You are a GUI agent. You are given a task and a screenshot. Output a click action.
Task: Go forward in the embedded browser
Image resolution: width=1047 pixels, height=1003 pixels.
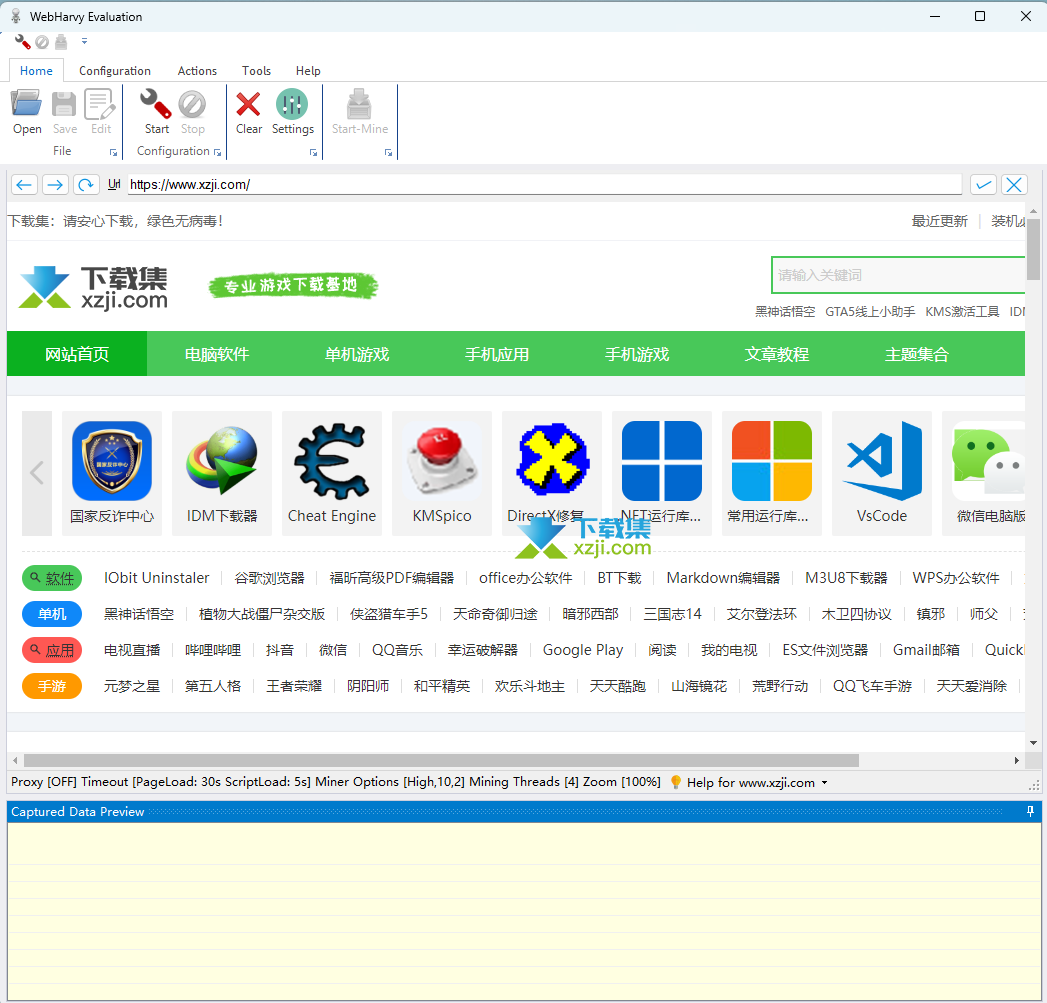pyautogui.click(x=55, y=184)
